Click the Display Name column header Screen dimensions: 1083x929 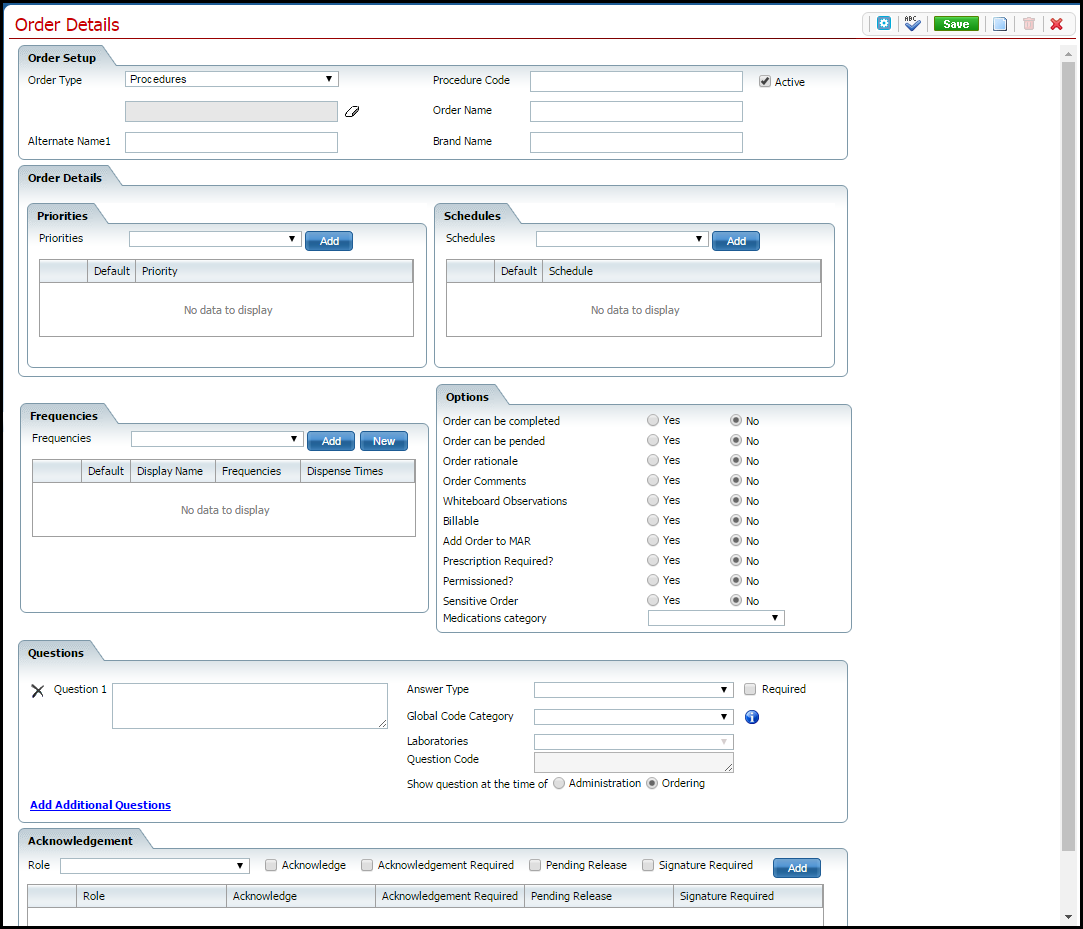(173, 471)
